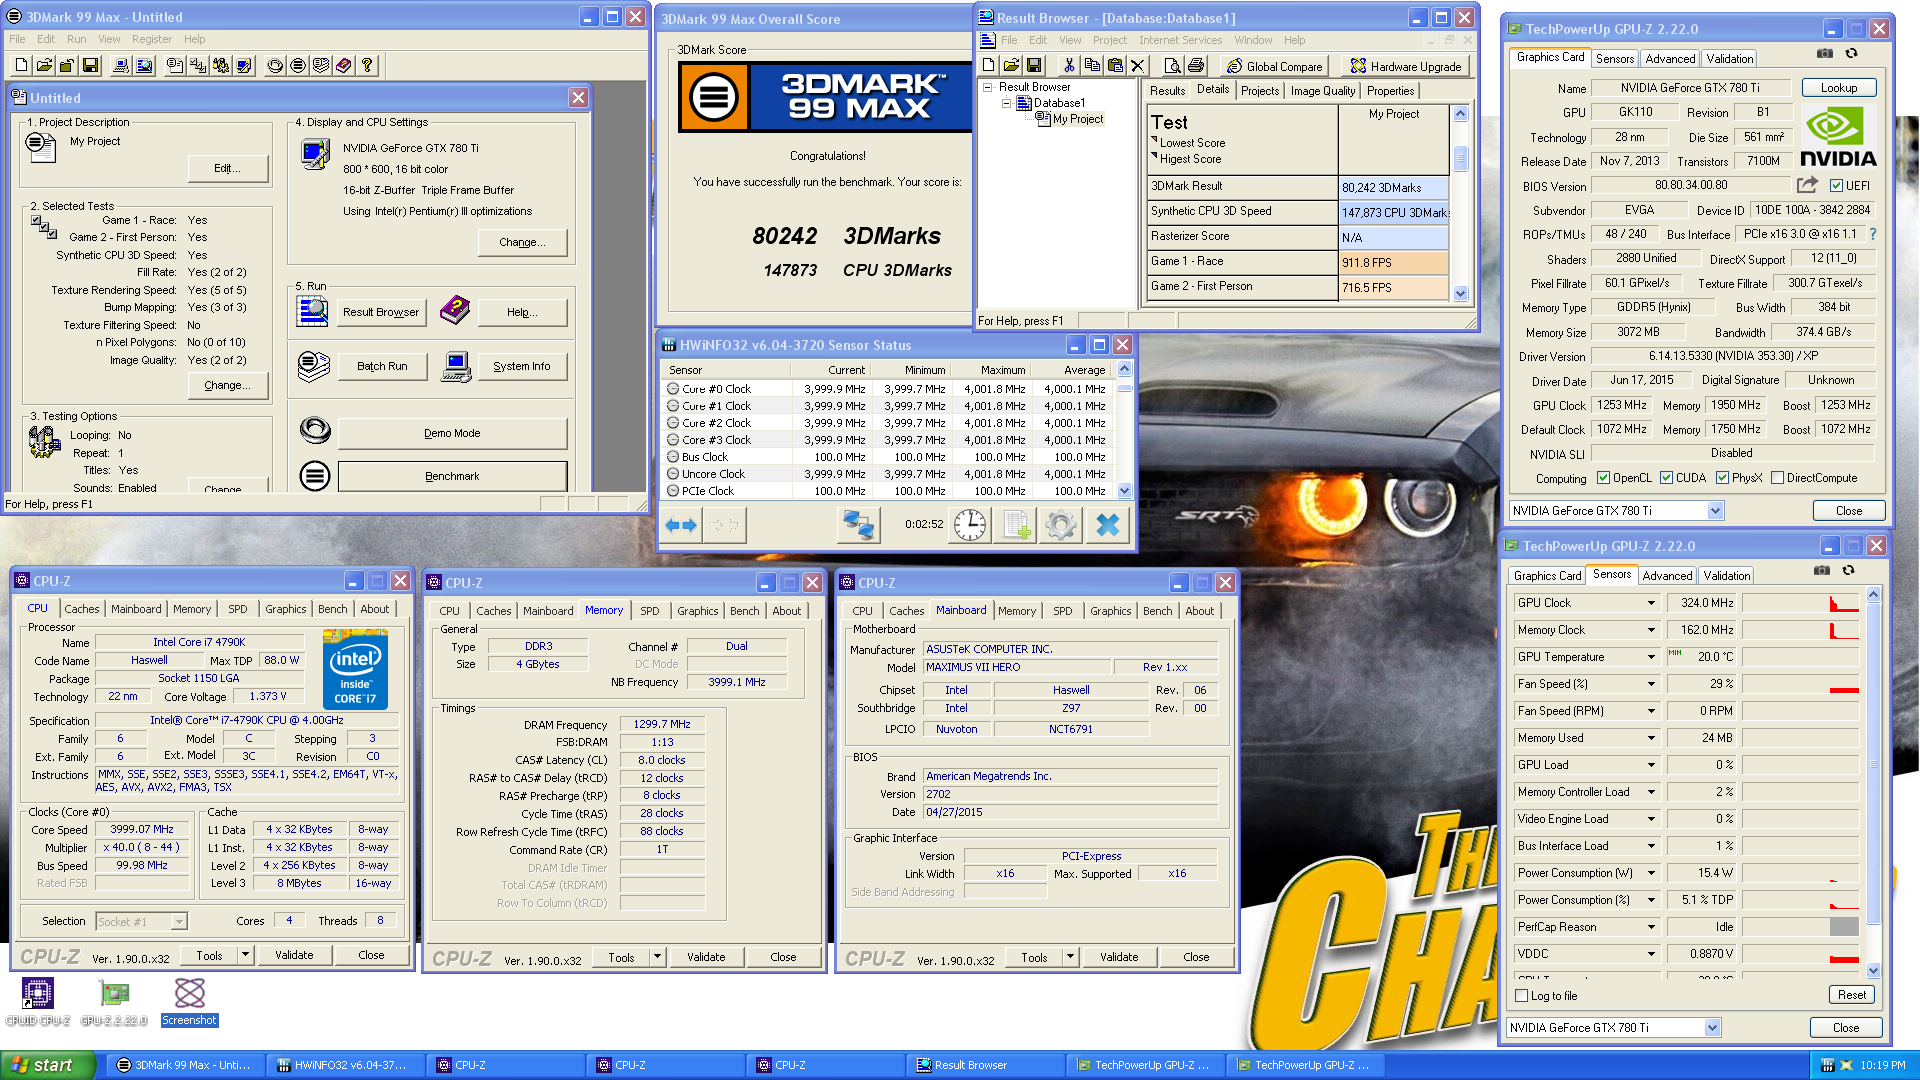Toggle CUDA checkbox in GPU-Z
Screen dimensions: 1920x1080
(1667, 478)
